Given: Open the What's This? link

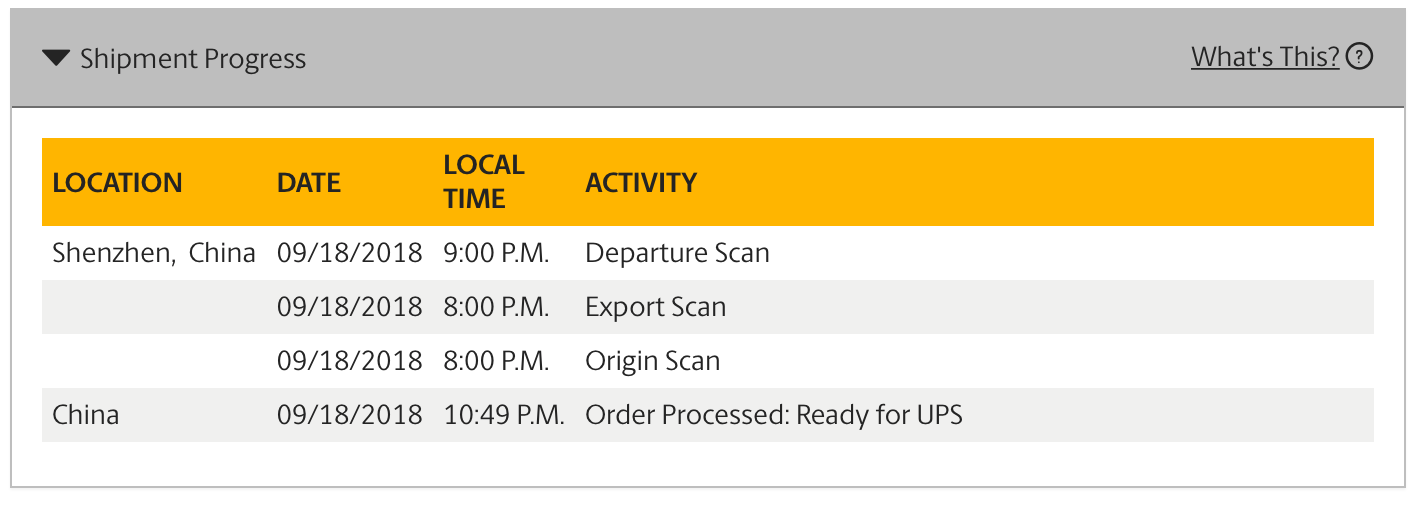Looking at the screenshot, I should point(1265,57).
